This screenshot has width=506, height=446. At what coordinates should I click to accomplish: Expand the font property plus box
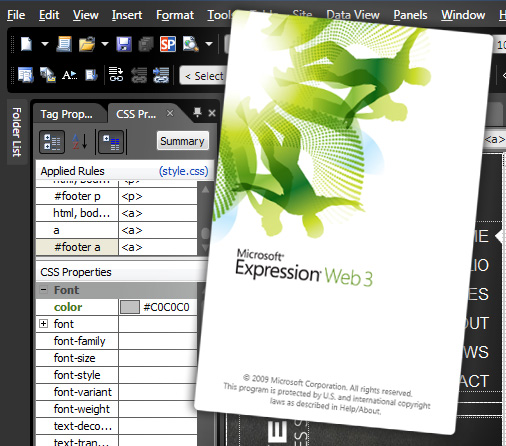coord(43,323)
